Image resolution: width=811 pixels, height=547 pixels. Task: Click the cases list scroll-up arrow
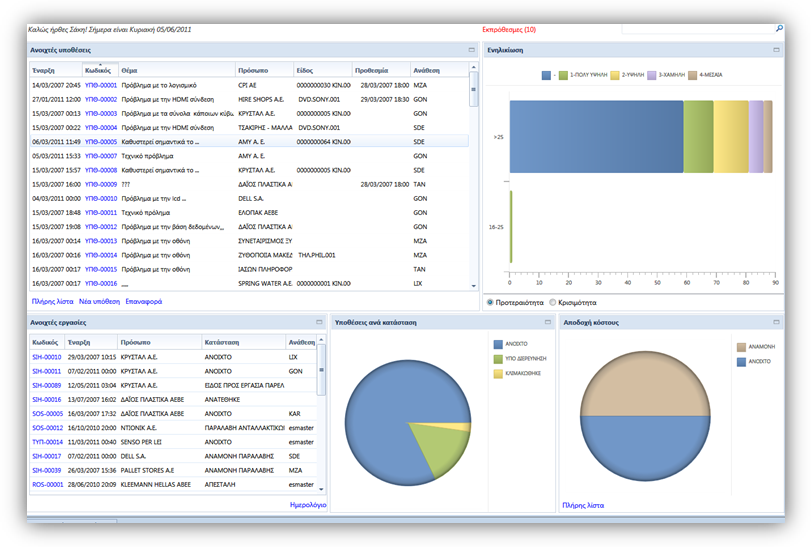(x=474, y=67)
